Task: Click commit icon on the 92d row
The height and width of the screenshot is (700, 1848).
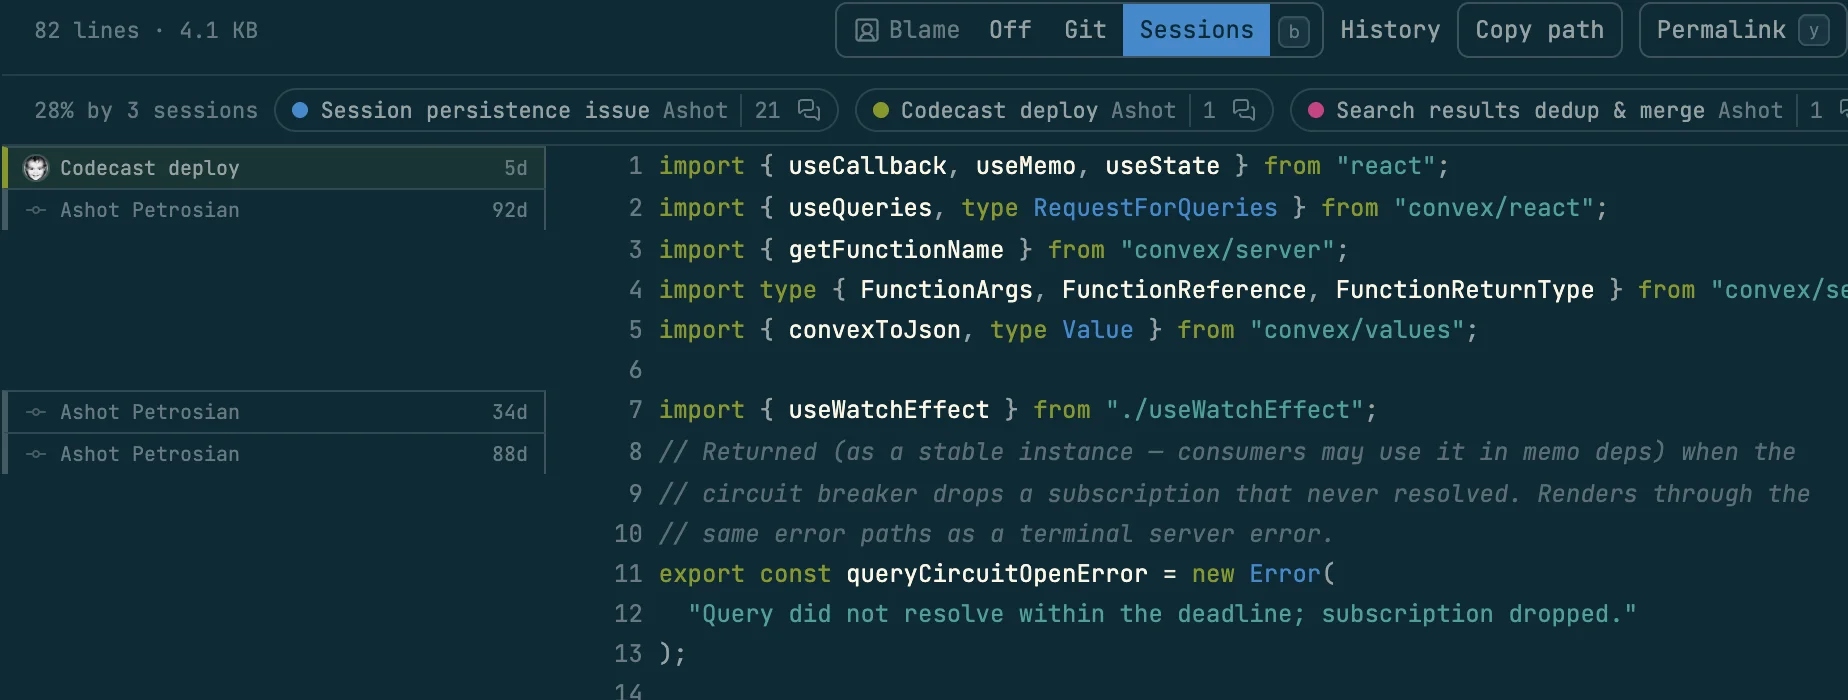Action: click(36, 210)
